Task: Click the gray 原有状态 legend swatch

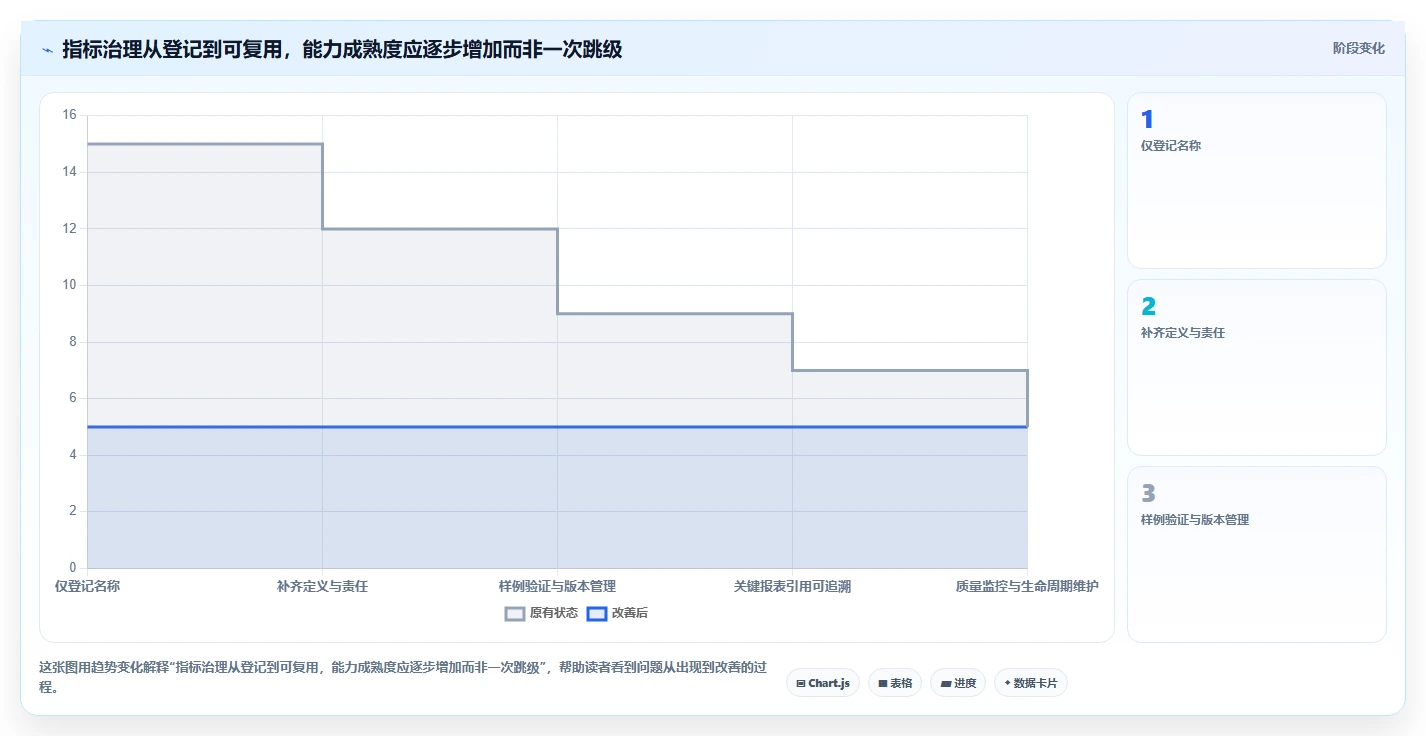Action: [x=515, y=614]
